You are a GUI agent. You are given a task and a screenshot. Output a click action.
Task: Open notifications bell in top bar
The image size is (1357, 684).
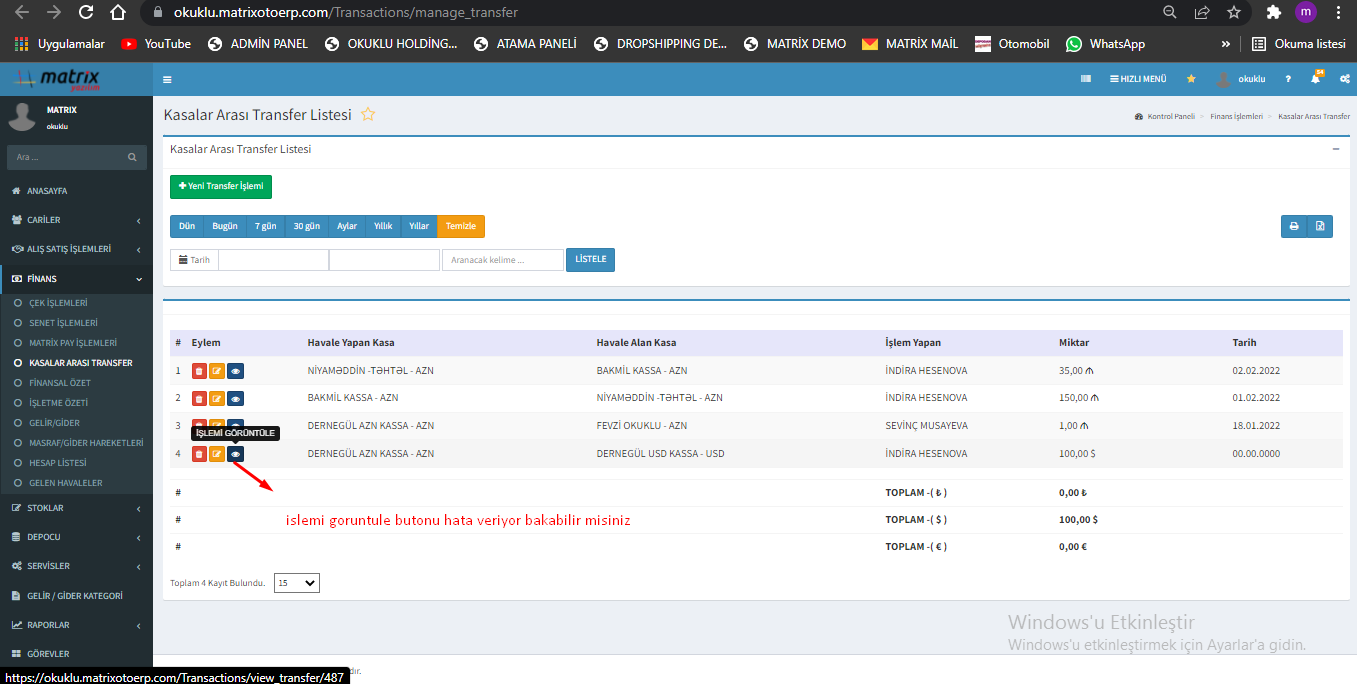click(x=1316, y=79)
